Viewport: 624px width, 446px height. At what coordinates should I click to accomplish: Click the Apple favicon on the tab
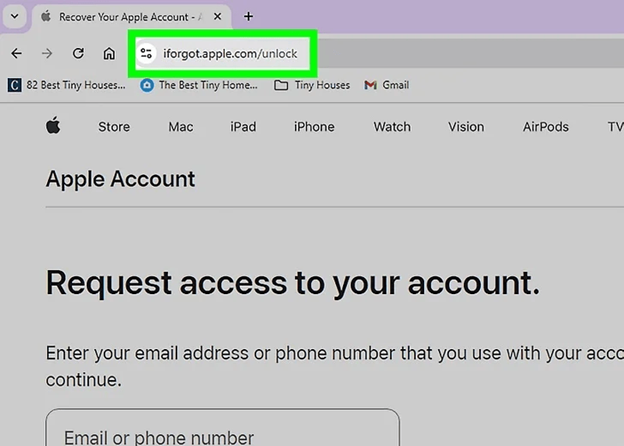[x=46, y=17]
